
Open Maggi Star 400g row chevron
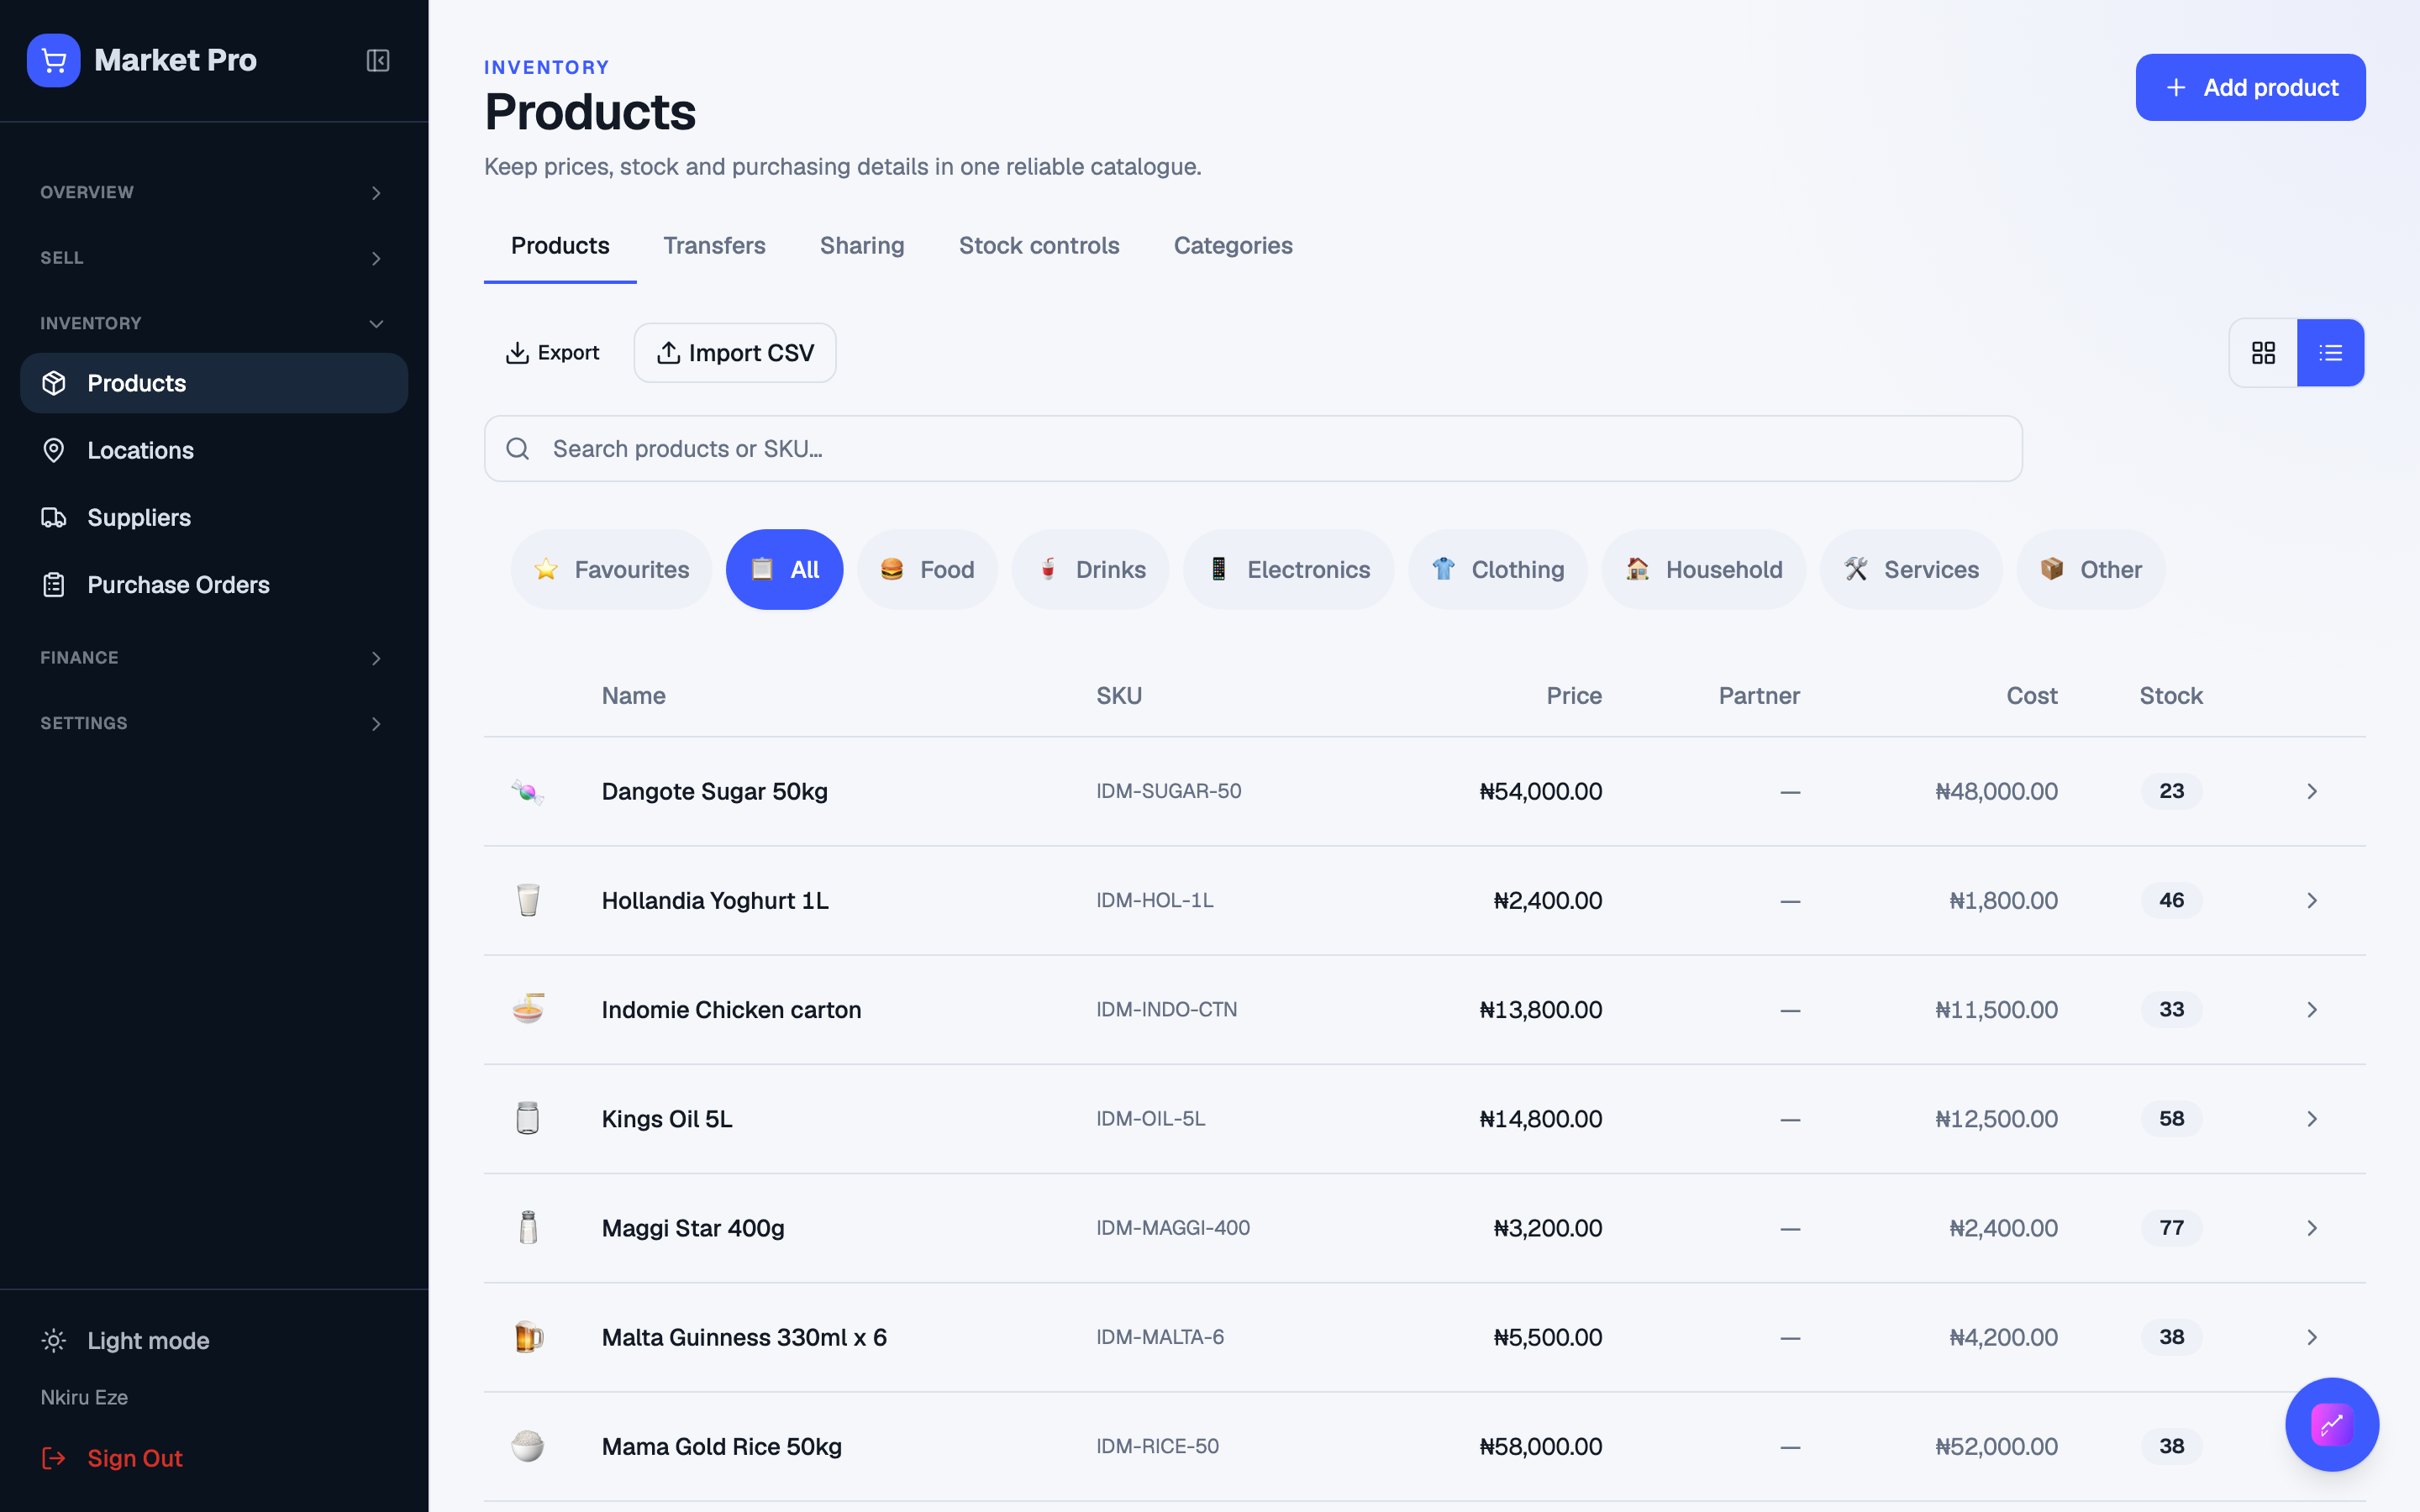[x=2312, y=1227]
